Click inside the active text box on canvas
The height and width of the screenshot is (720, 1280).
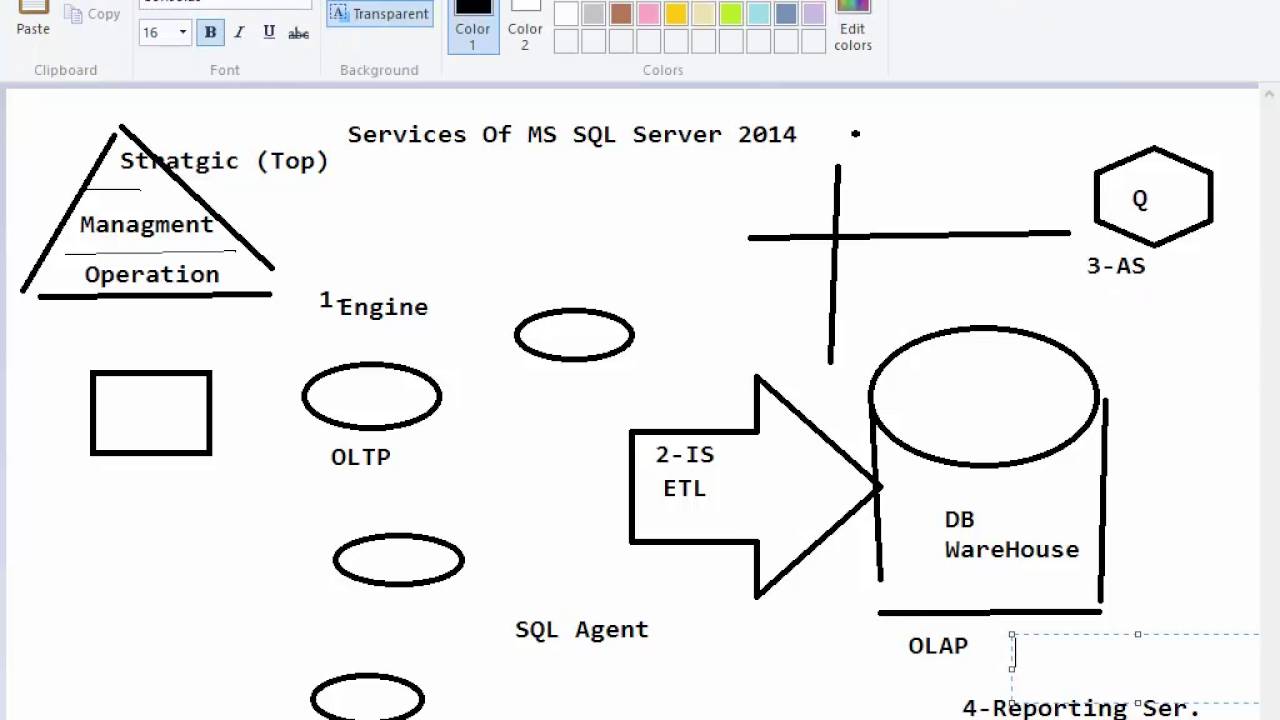[1135, 668]
